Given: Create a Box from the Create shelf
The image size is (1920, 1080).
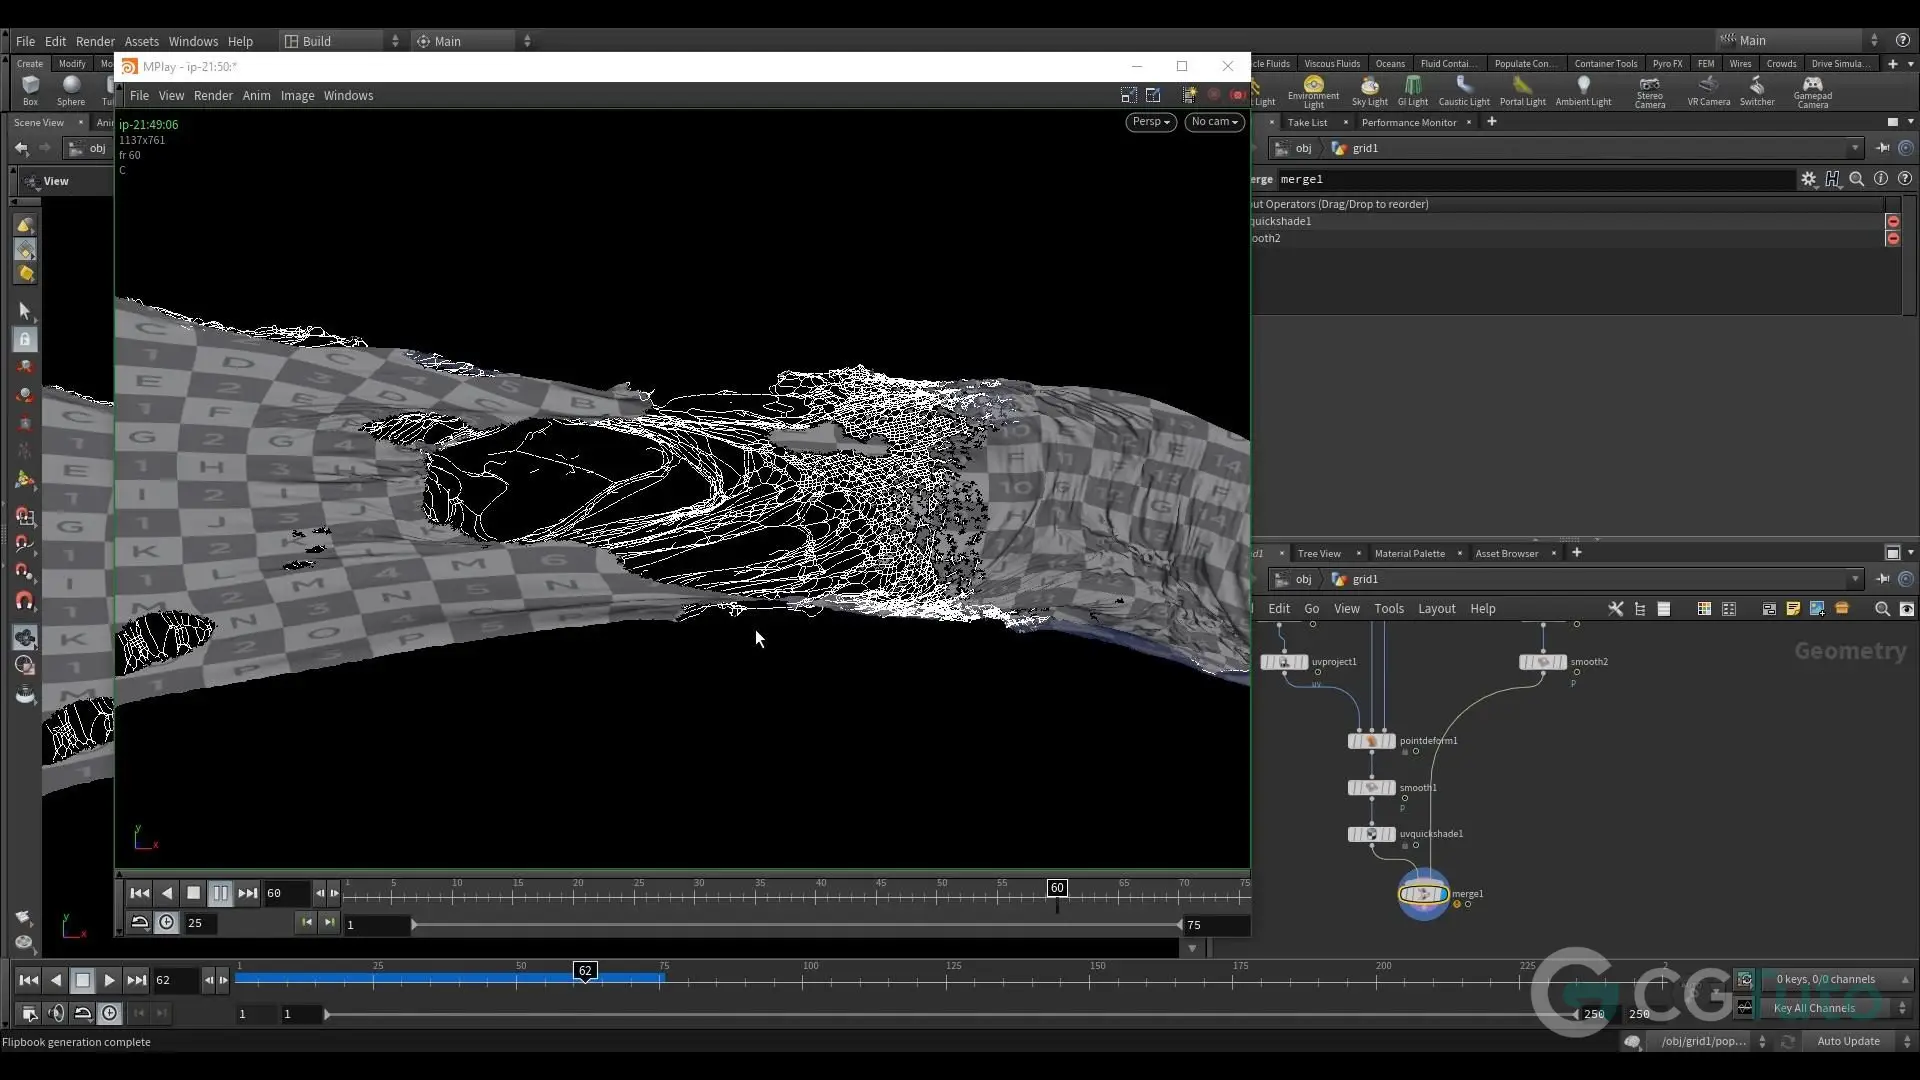Looking at the screenshot, I should [30, 90].
